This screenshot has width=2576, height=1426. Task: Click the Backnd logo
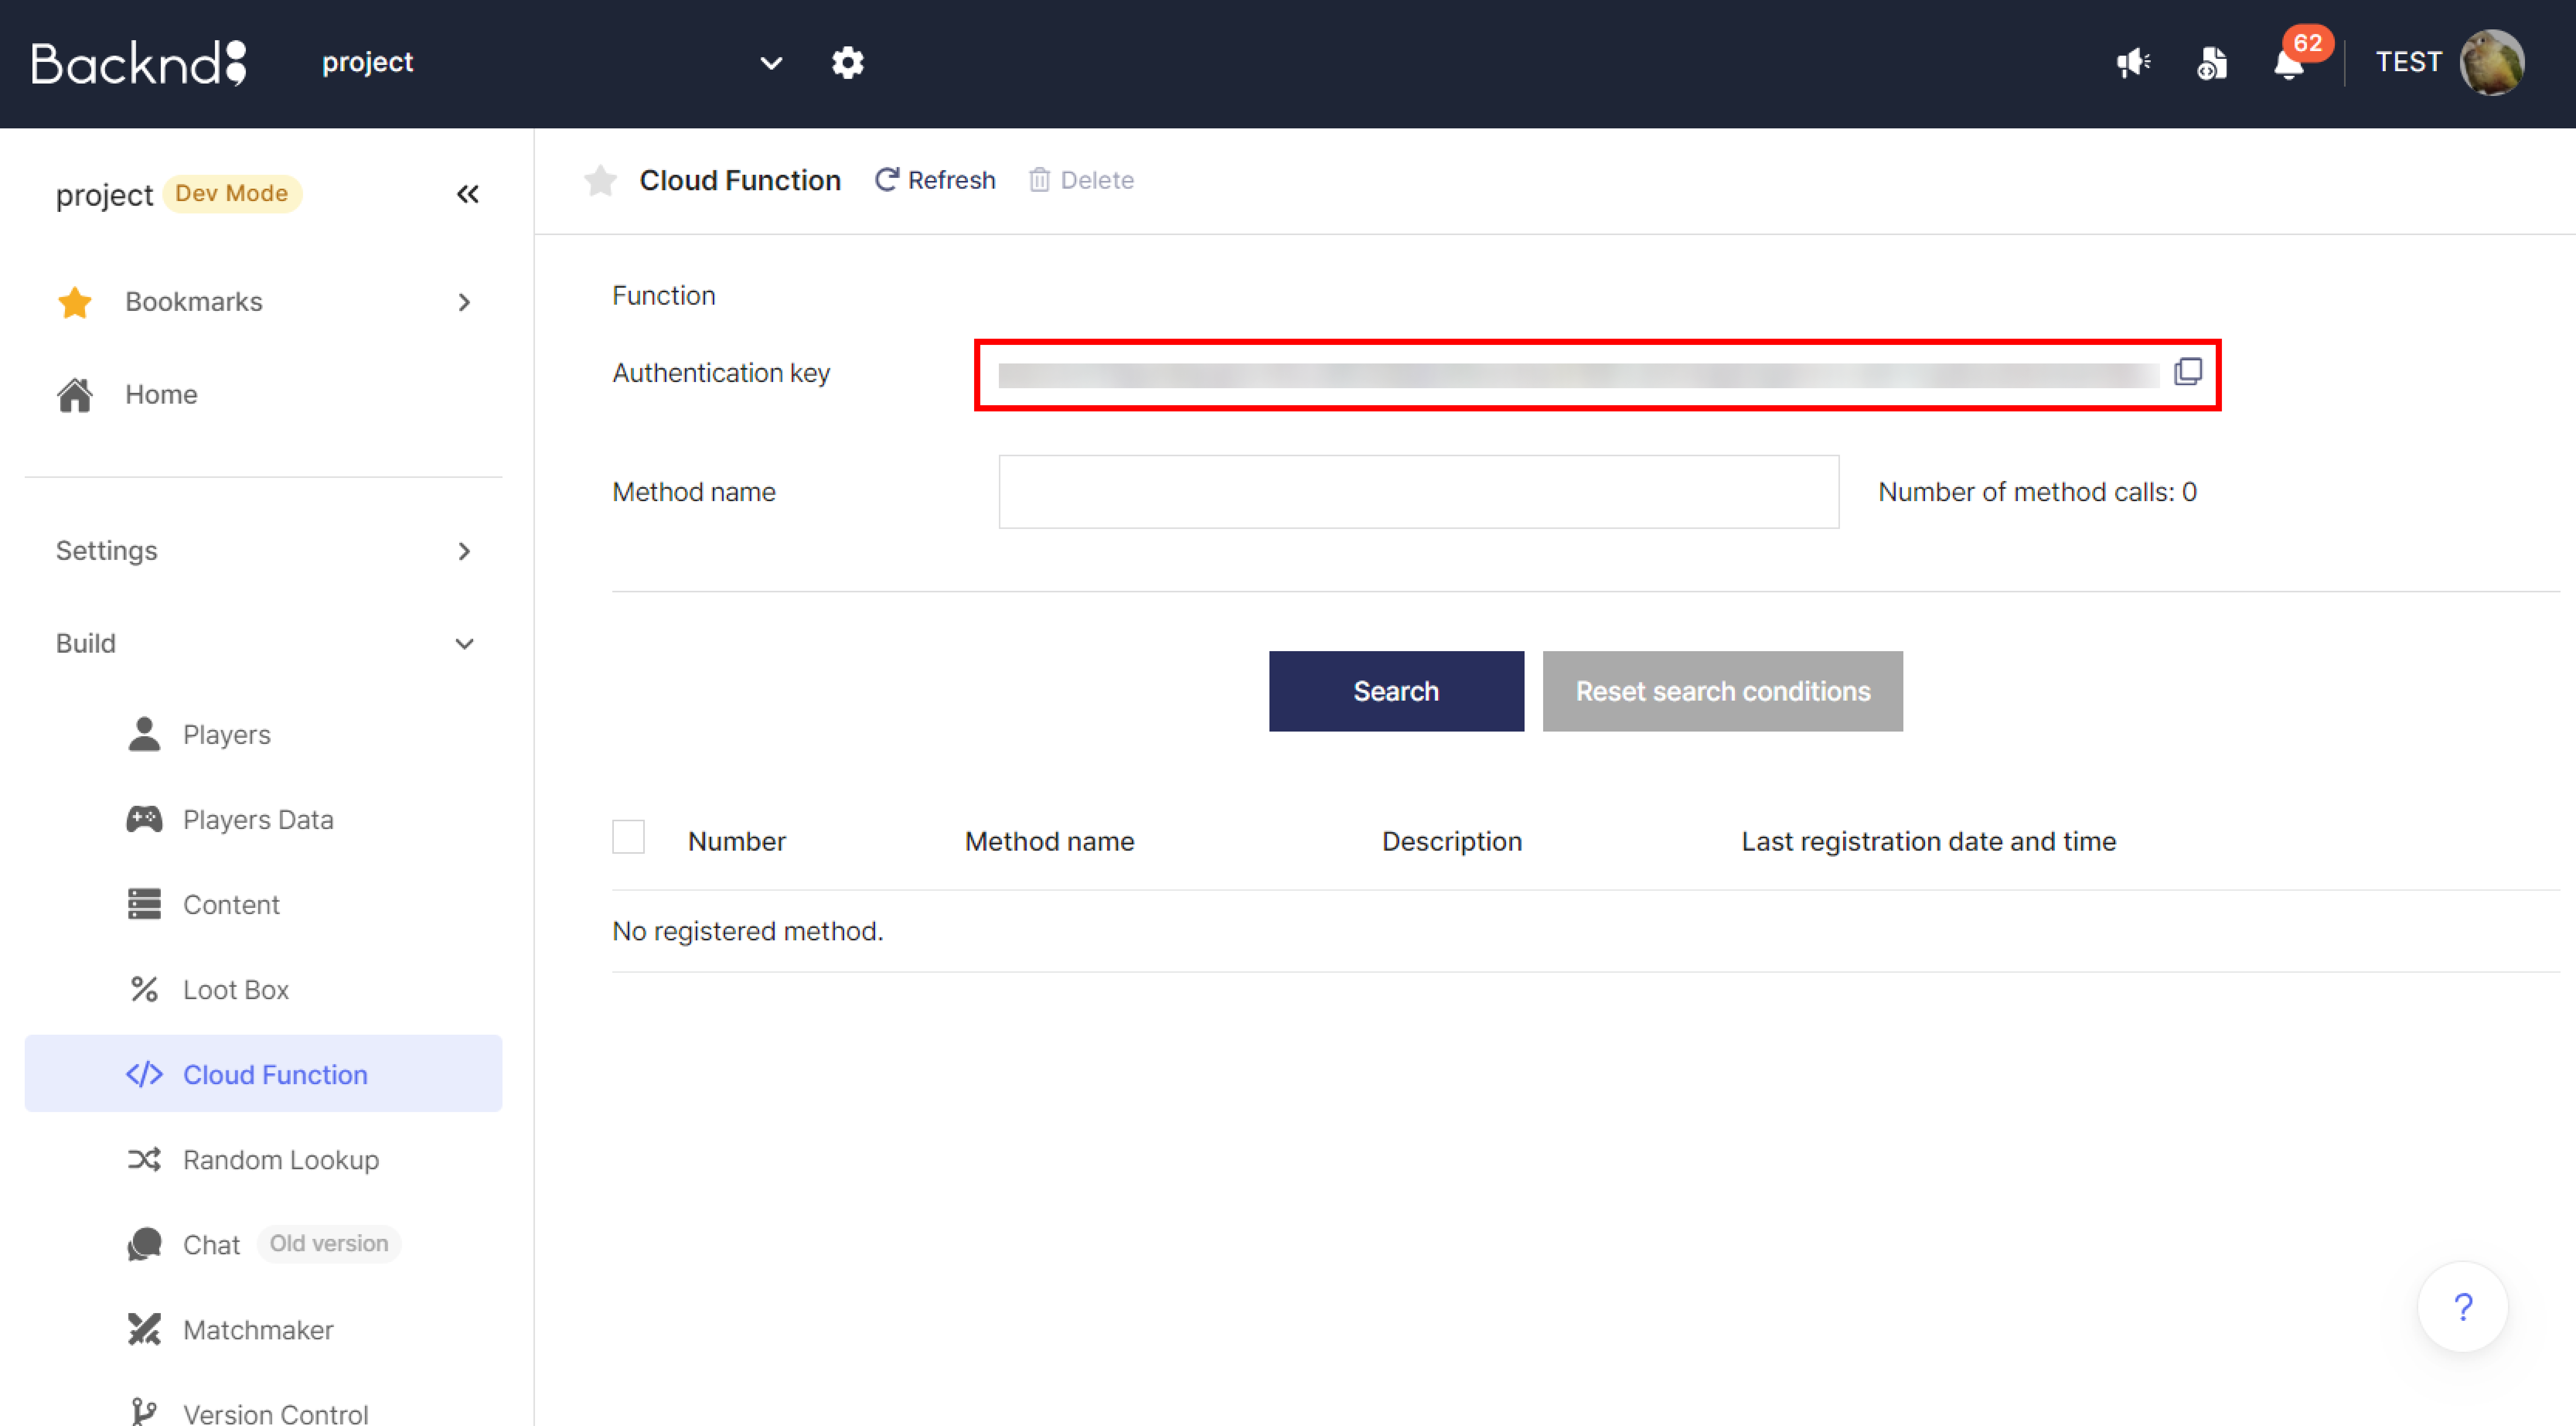coord(139,63)
